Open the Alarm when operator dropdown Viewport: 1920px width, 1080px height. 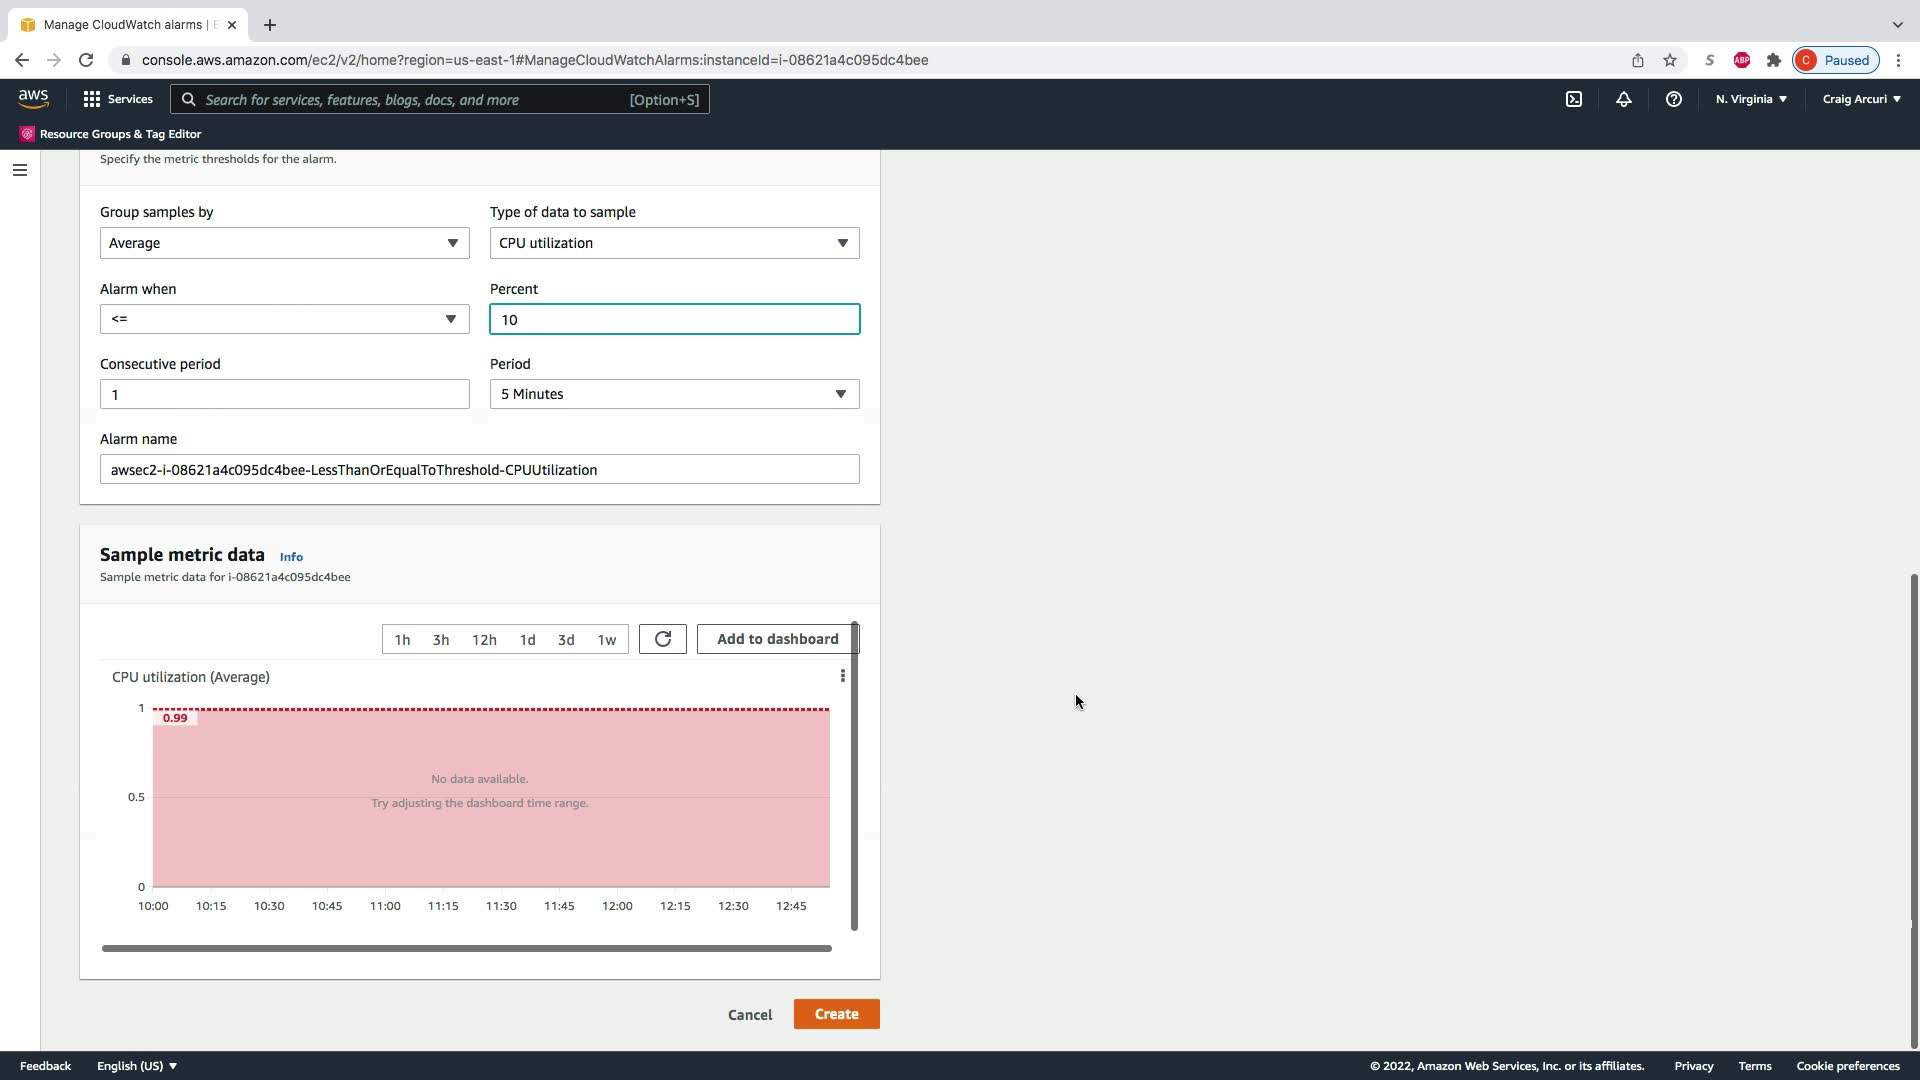click(284, 319)
